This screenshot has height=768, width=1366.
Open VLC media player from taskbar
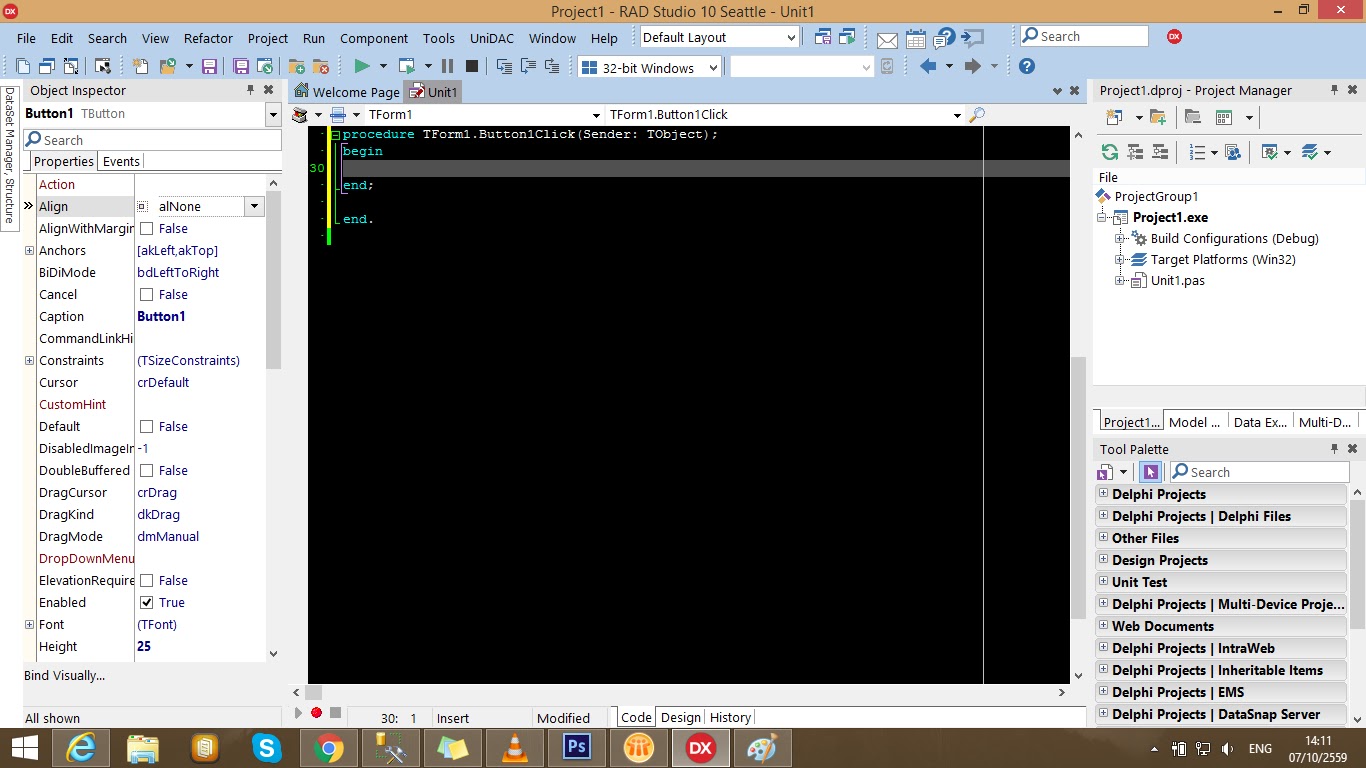(515, 747)
